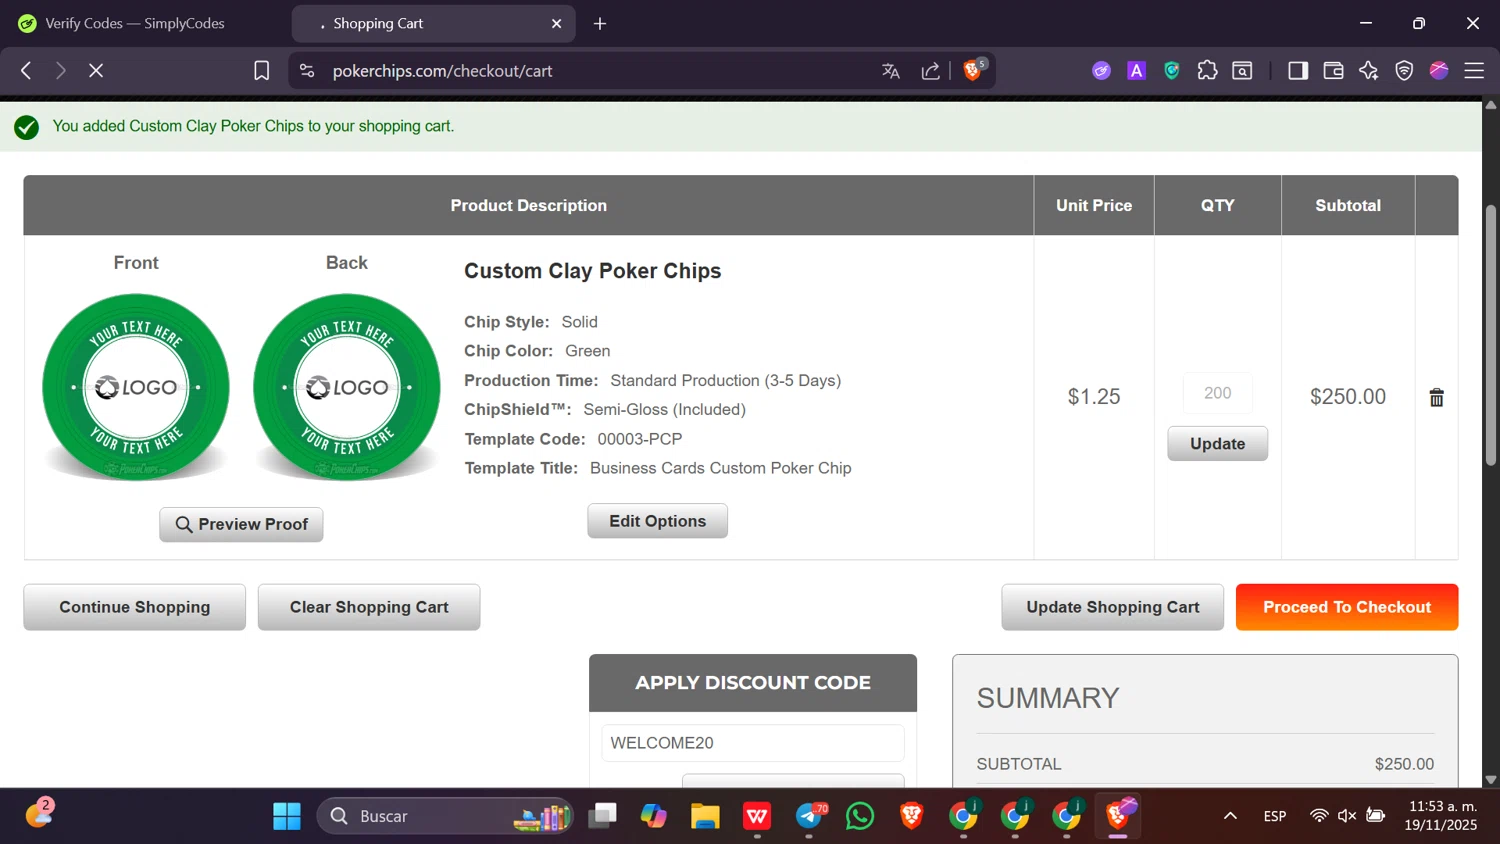This screenshot has width=1500, height=844.
Task: Select the $250.00 subtotal in item row
Action: click(x=1348, y=397)
